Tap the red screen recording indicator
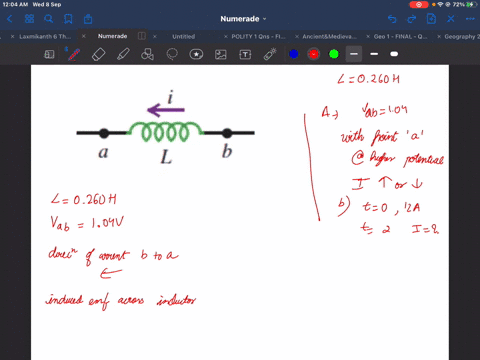Image resolution: width=480 pixels, height=360 pixels. click(x=419, y=5)
